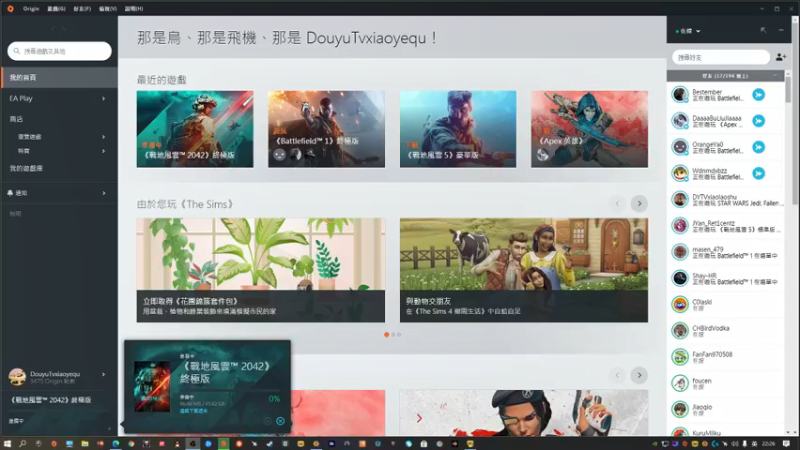This screenshot has width=800, height=450.
Task: Click the magnifier icon in game search box
Action: (x=17, y=51)
